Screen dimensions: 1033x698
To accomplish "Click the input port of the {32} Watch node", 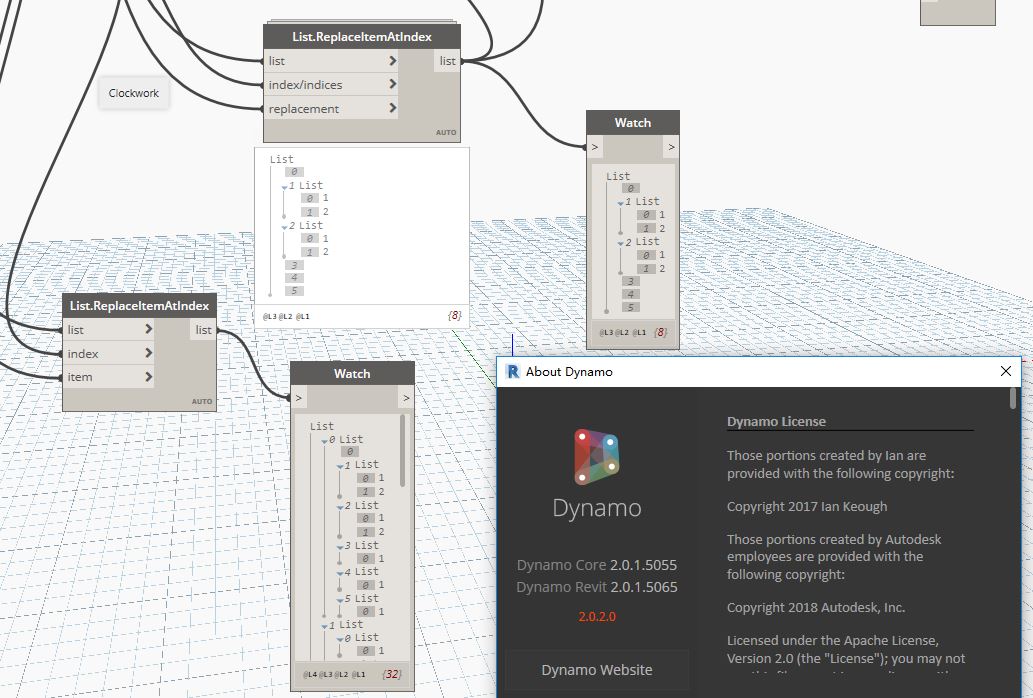I will 299,398.
